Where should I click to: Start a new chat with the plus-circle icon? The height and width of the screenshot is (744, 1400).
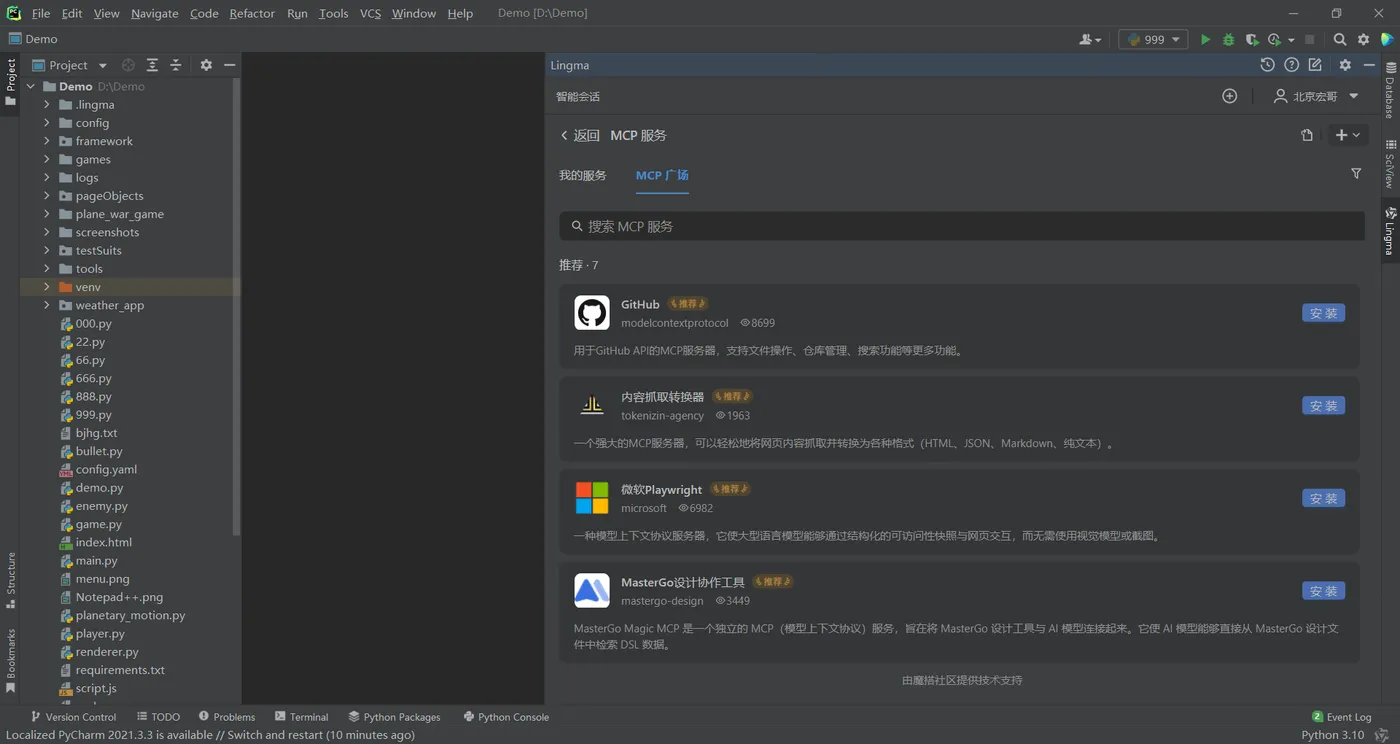(1230, 96)
